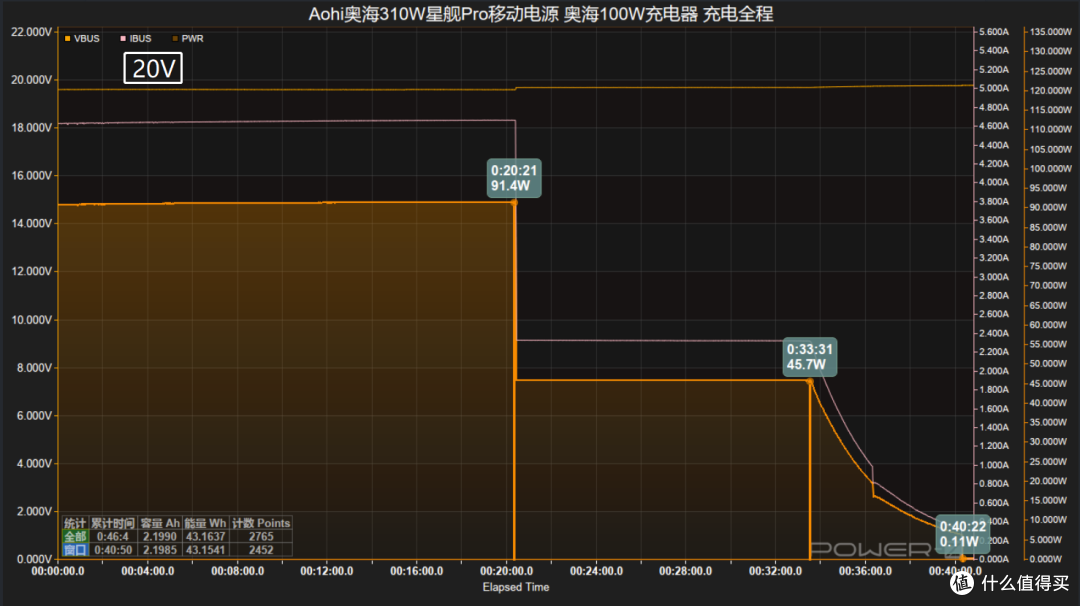Click the 14.000V voltage axis label

click(32, 224)
